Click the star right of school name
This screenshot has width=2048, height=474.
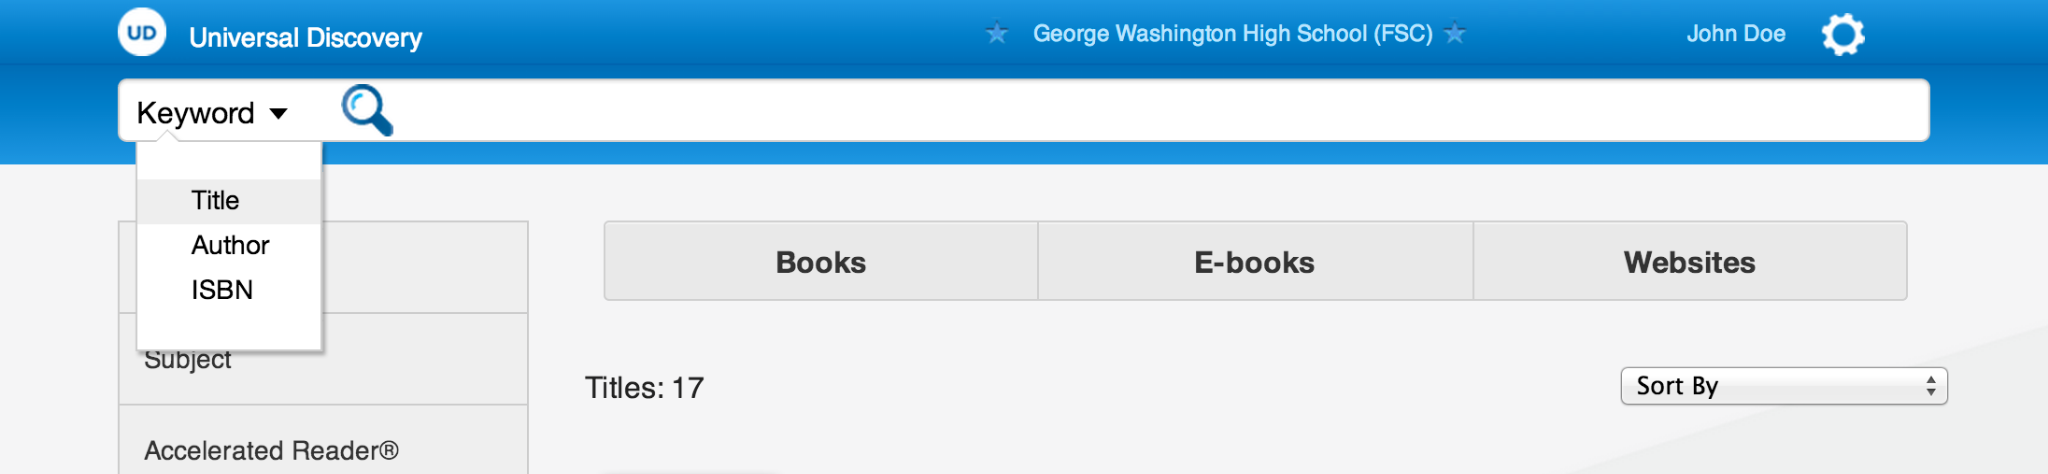[1455, 34]
